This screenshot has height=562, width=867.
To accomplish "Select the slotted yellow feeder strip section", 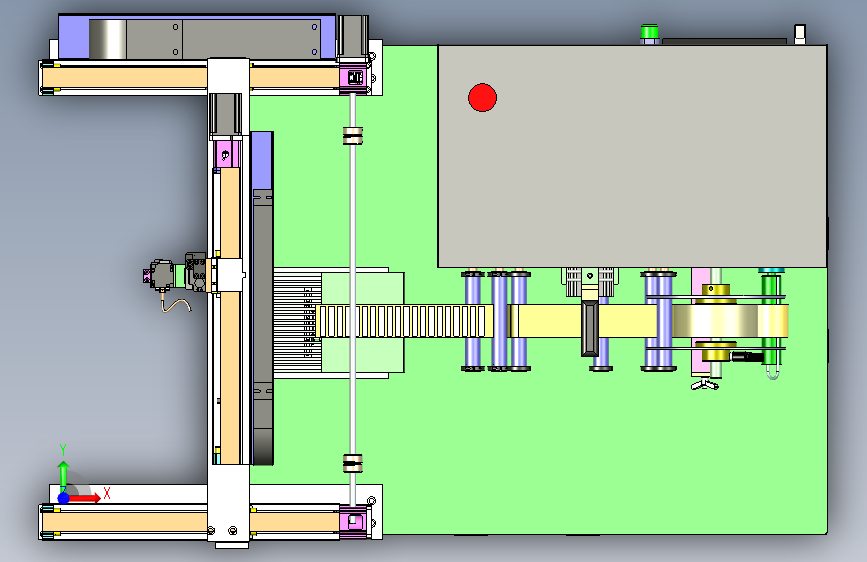I will point(403,321).
